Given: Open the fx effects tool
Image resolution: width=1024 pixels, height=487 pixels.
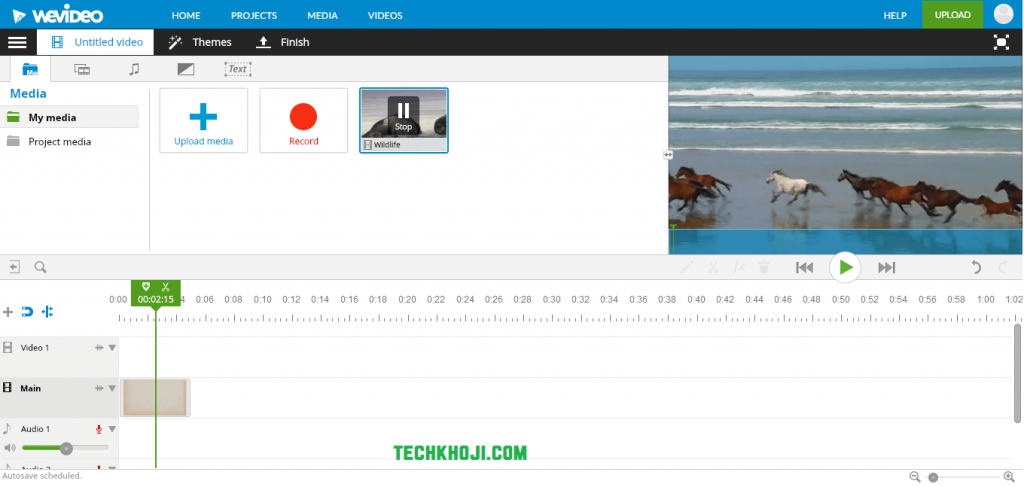Looking at the screenshot, I should 739,267.
